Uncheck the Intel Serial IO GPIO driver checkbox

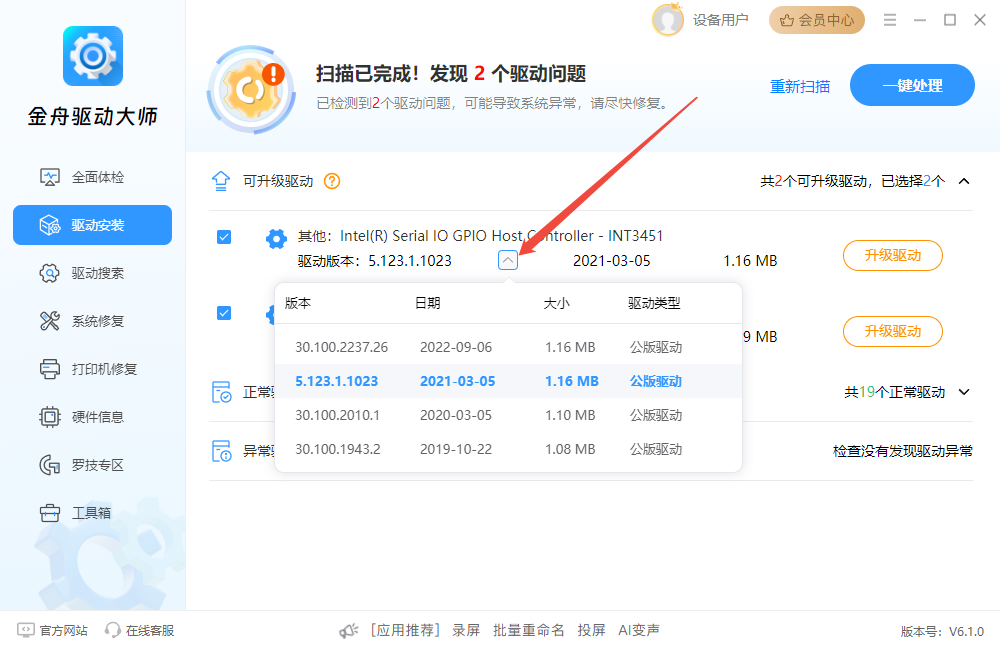(224, 237)
